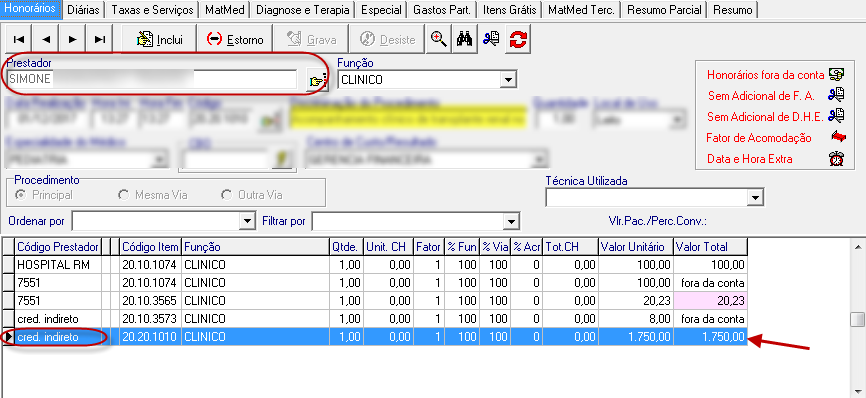Click code 20.10.3565 cell

point(151,301)
